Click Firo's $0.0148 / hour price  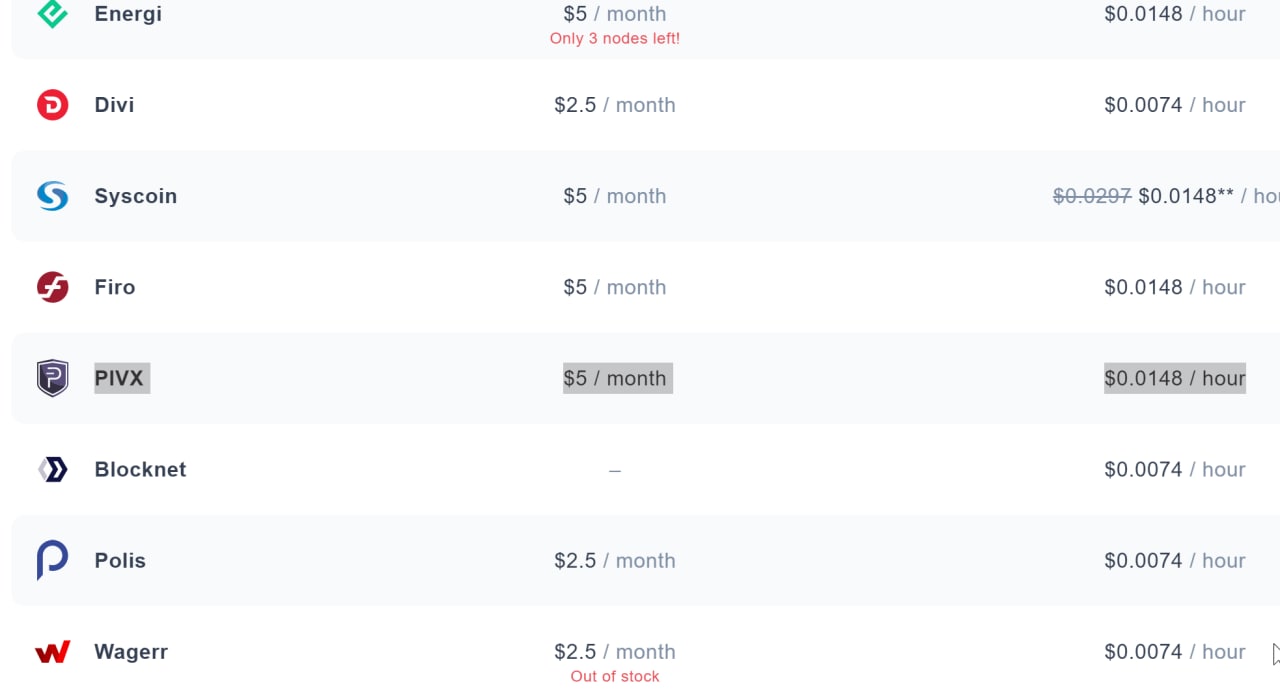[1175, 287]
